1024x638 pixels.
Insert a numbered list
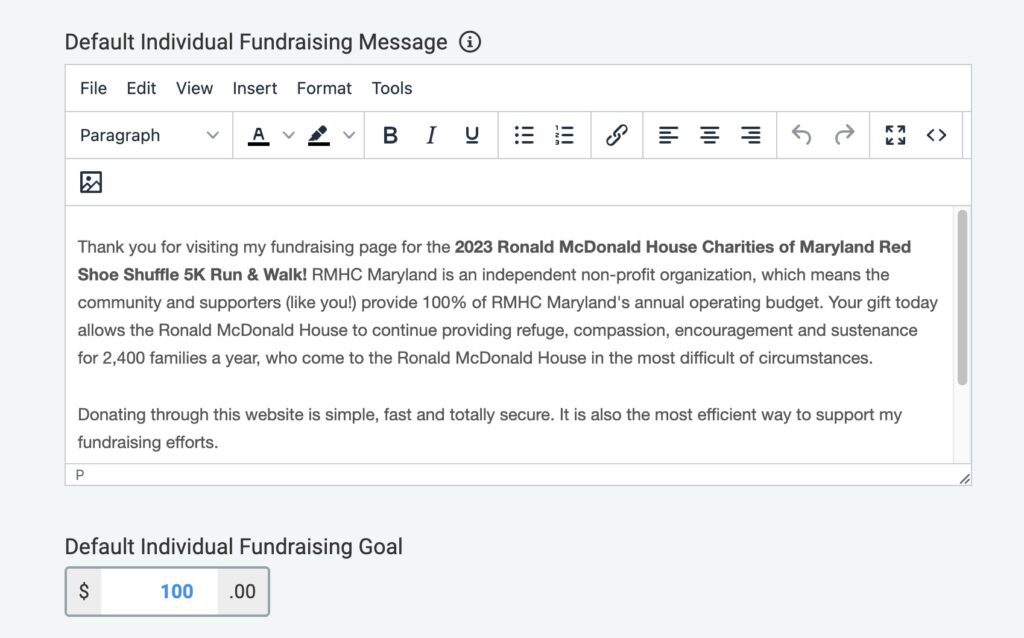[564, 135]
